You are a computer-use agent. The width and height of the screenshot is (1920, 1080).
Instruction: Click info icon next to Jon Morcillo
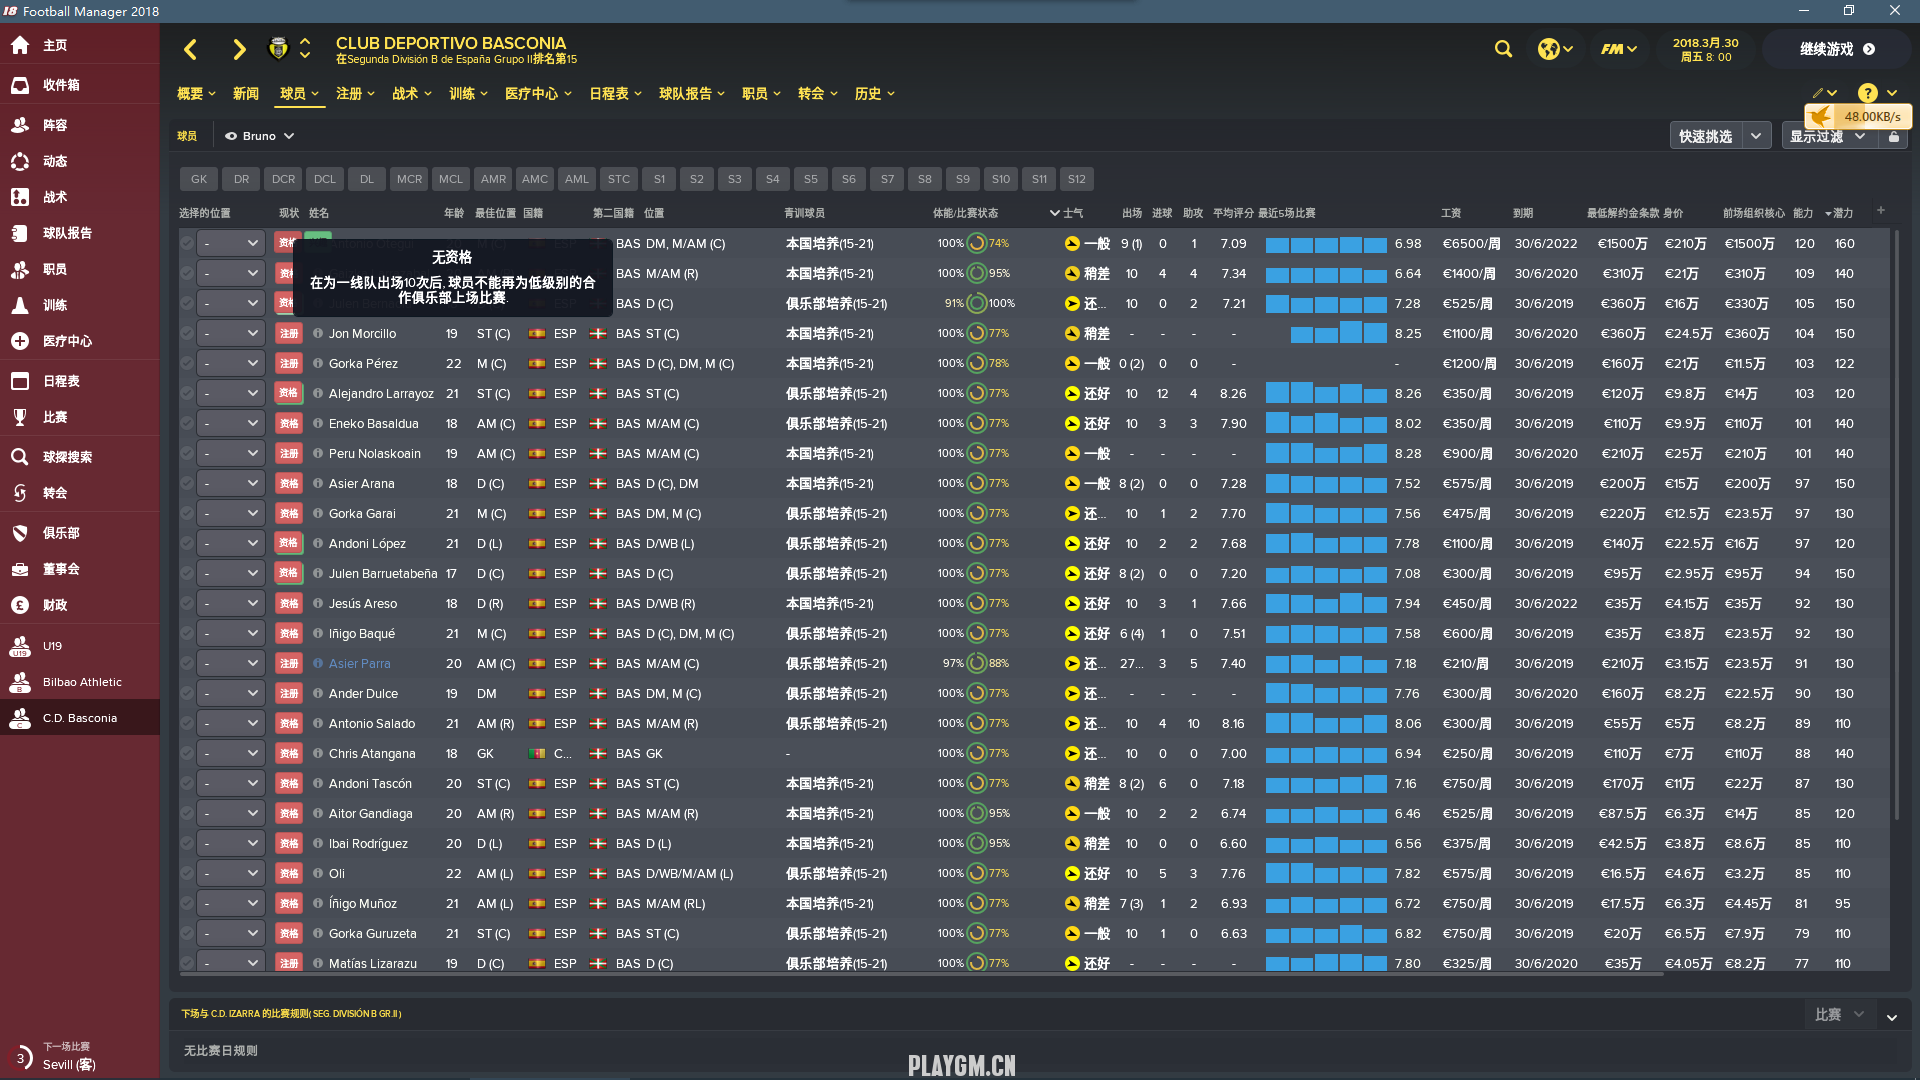point(318,333)
